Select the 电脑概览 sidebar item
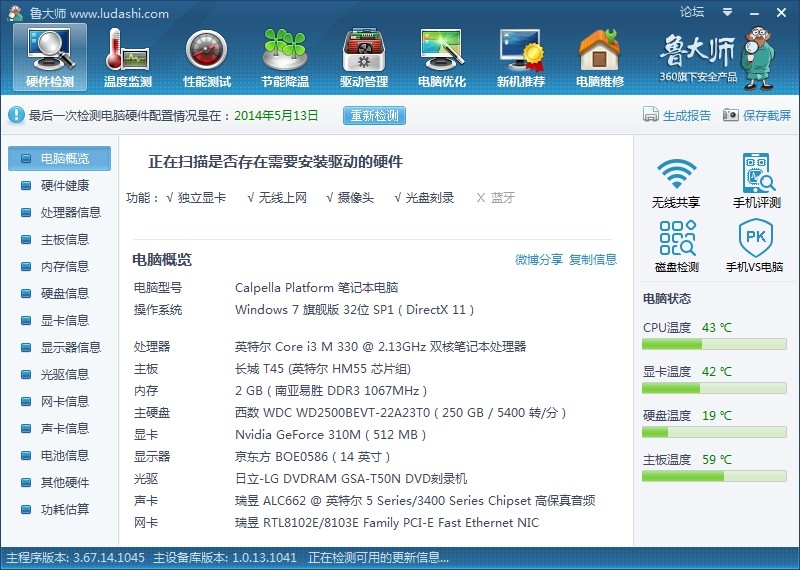The width and height of the screenshot is (800, 570). (59, 158)
